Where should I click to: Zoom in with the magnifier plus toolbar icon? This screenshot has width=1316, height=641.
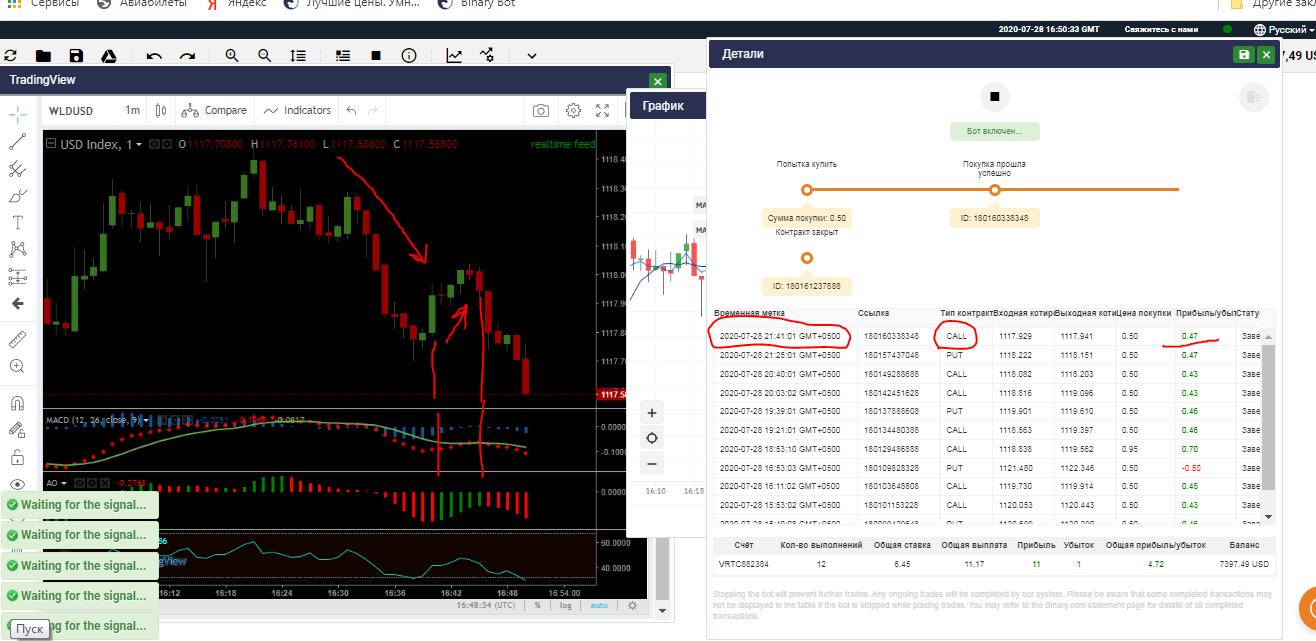tap(232, 56)
